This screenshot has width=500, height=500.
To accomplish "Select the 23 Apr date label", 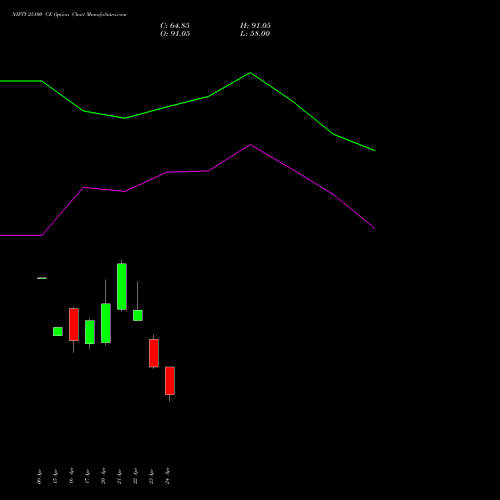I will (151, 476).
